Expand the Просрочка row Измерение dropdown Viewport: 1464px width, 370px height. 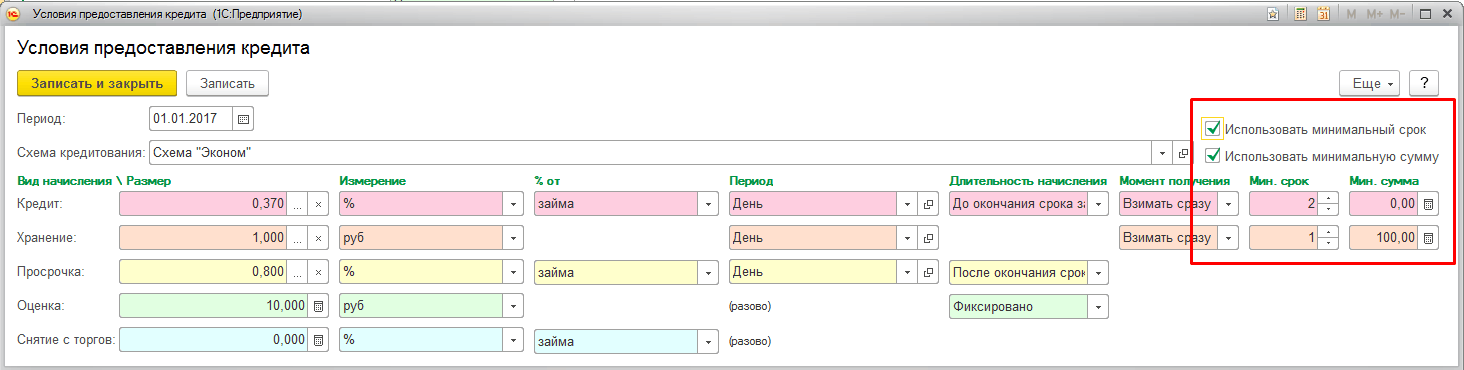pos(514,272)
